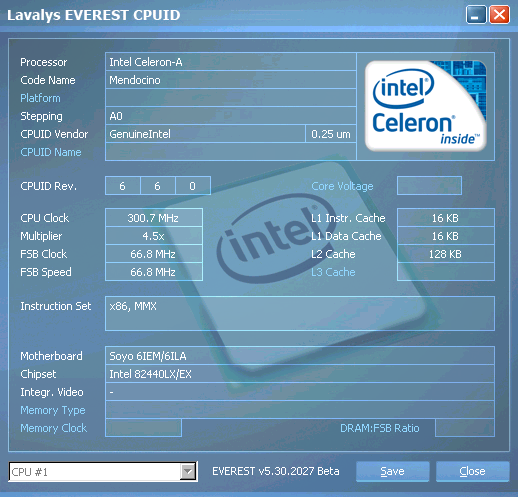Click the Processor label
Viewport: 518px width, 497px height.
coord(44,62)
